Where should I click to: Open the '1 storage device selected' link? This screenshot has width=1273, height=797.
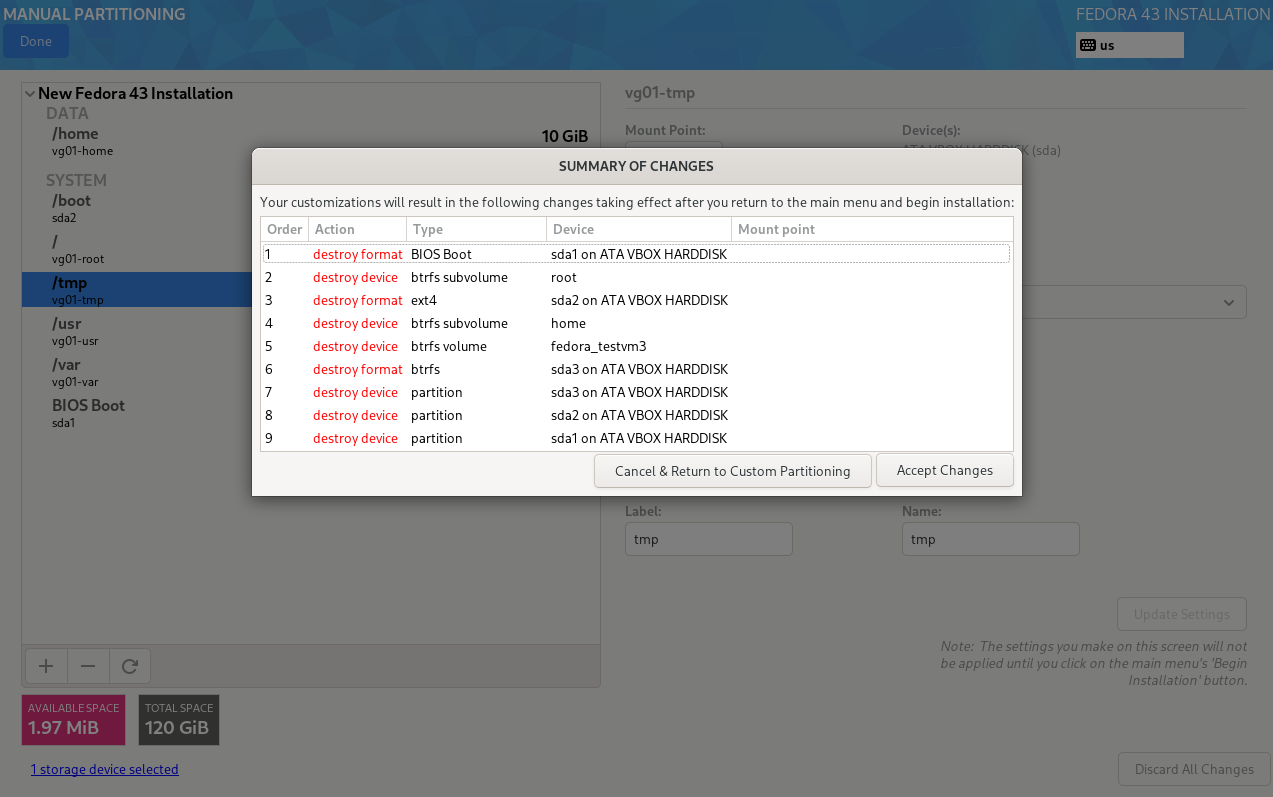pyautogui.click(x=104, y=769)
